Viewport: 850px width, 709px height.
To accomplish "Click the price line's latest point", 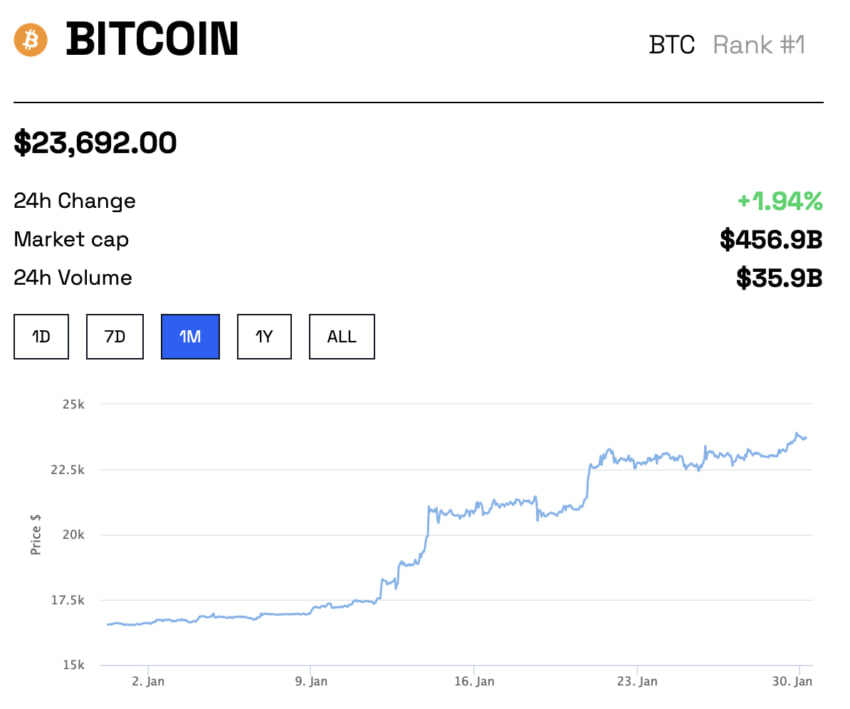I will (x=806, y=438).
